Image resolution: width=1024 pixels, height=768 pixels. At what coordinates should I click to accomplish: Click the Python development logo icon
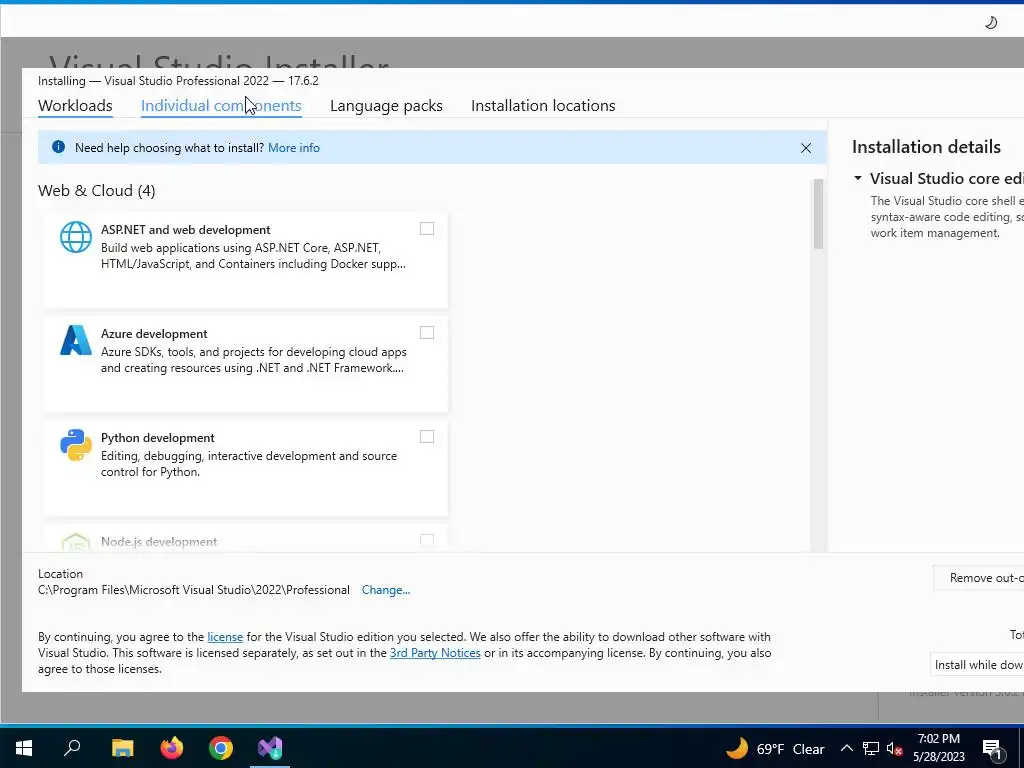pos(76,445)
